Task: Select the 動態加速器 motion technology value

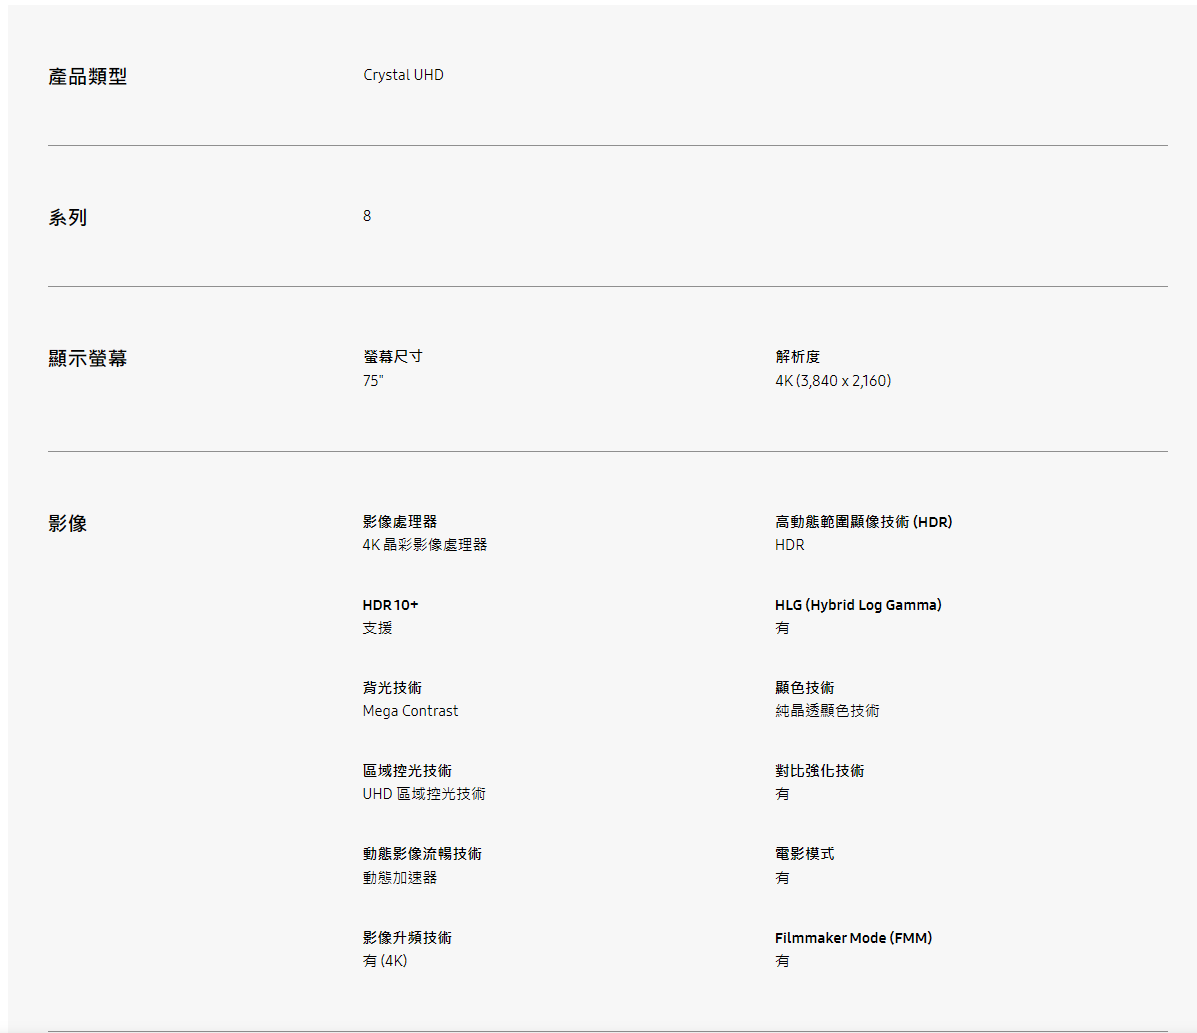Action: pos(399,878)
